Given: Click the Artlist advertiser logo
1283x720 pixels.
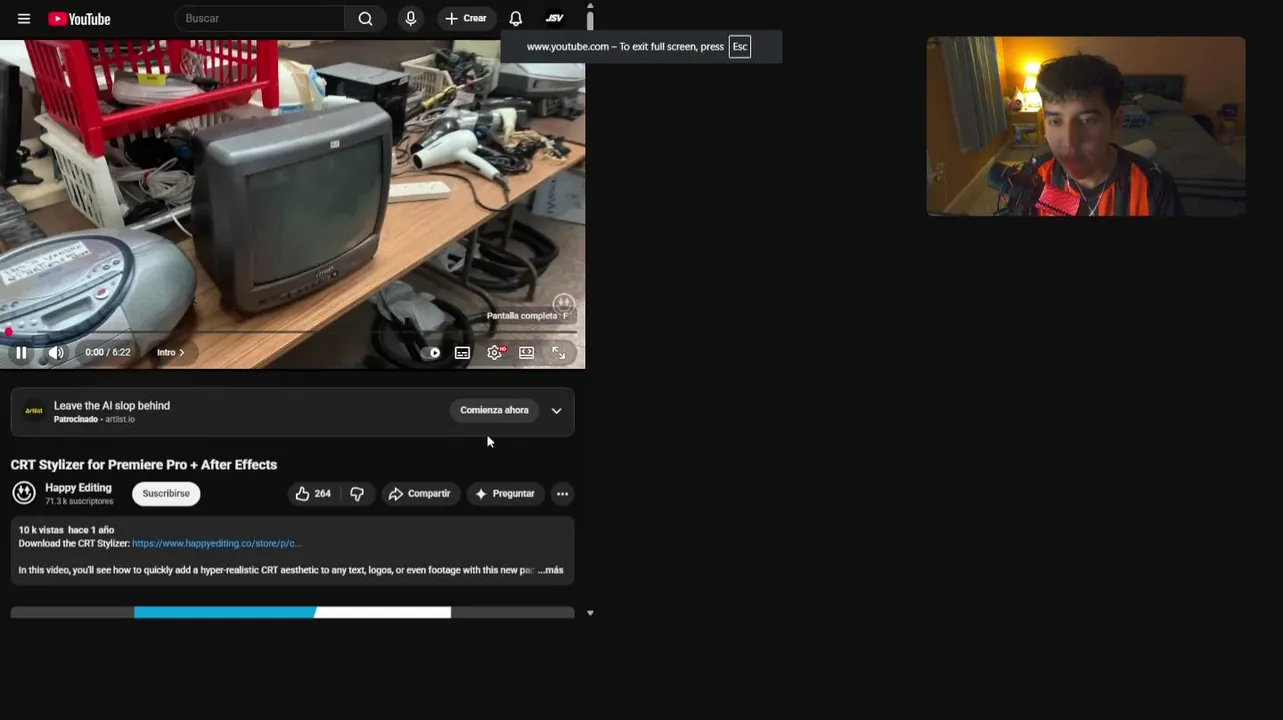Looking at the screenshot, I should (34, 411).
